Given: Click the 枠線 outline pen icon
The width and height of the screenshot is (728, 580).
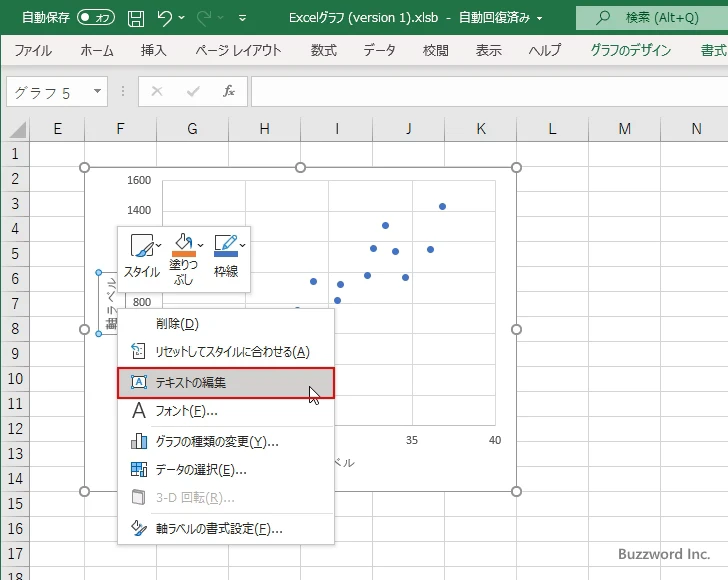Looking at the screenshot, I should (226, 245).
